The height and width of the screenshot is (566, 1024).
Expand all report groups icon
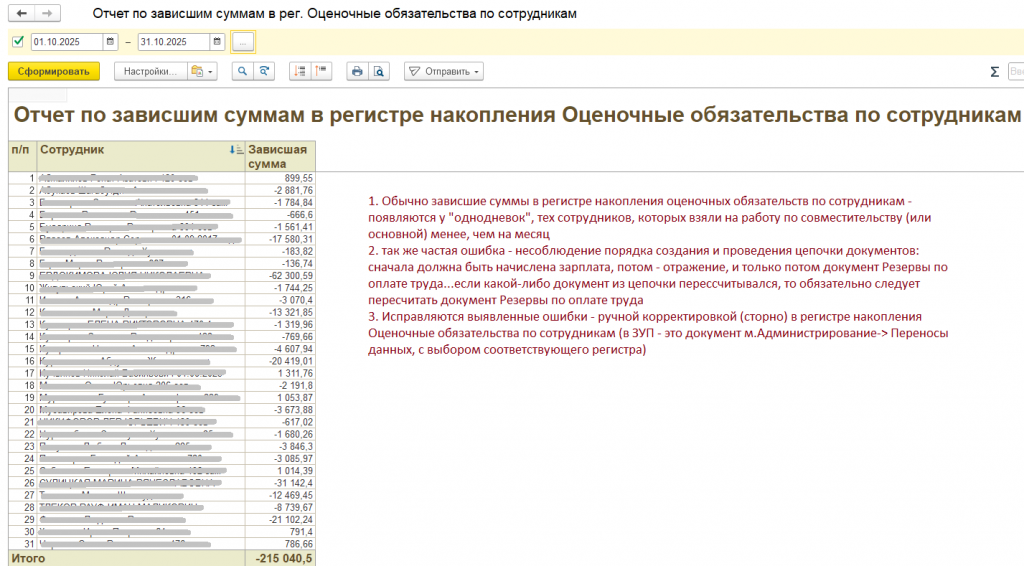pyautogui.click(x=299, y=71)
